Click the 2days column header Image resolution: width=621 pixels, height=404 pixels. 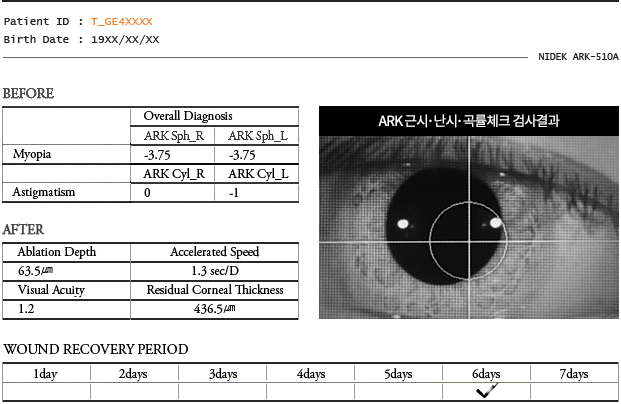[133, 373]
